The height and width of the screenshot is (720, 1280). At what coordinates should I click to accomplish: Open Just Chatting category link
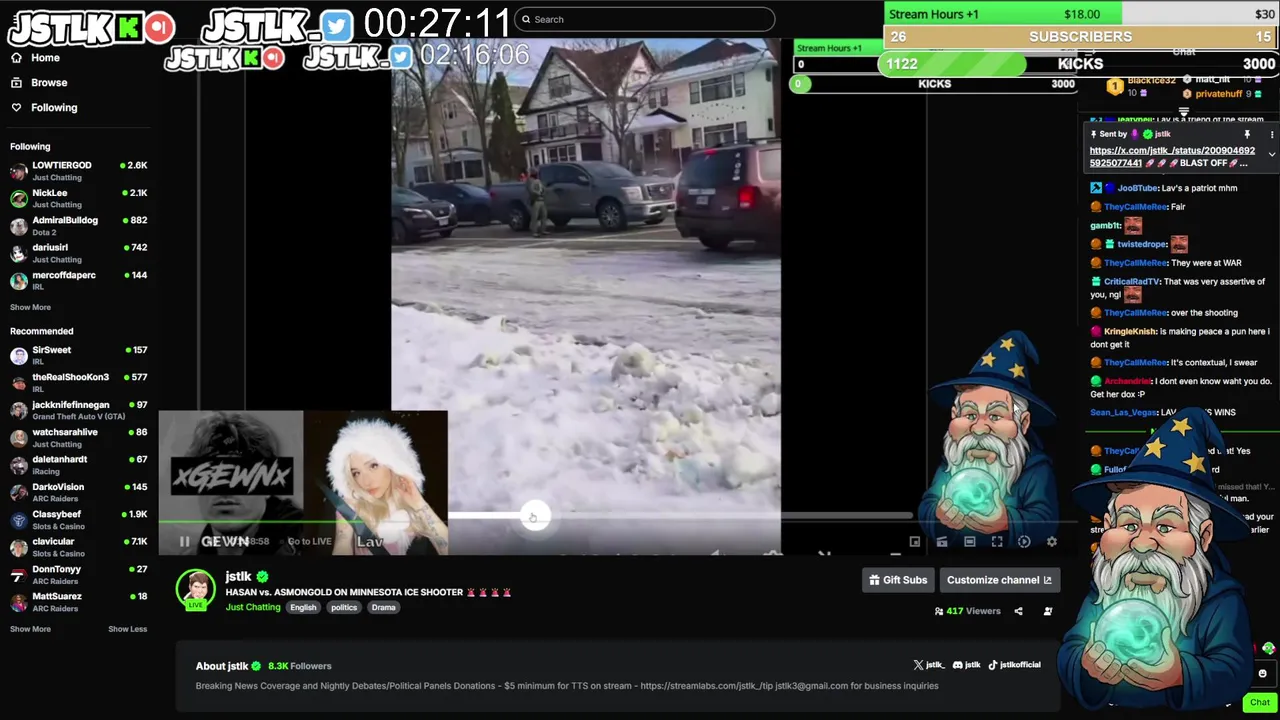click(x=253, y=608)
